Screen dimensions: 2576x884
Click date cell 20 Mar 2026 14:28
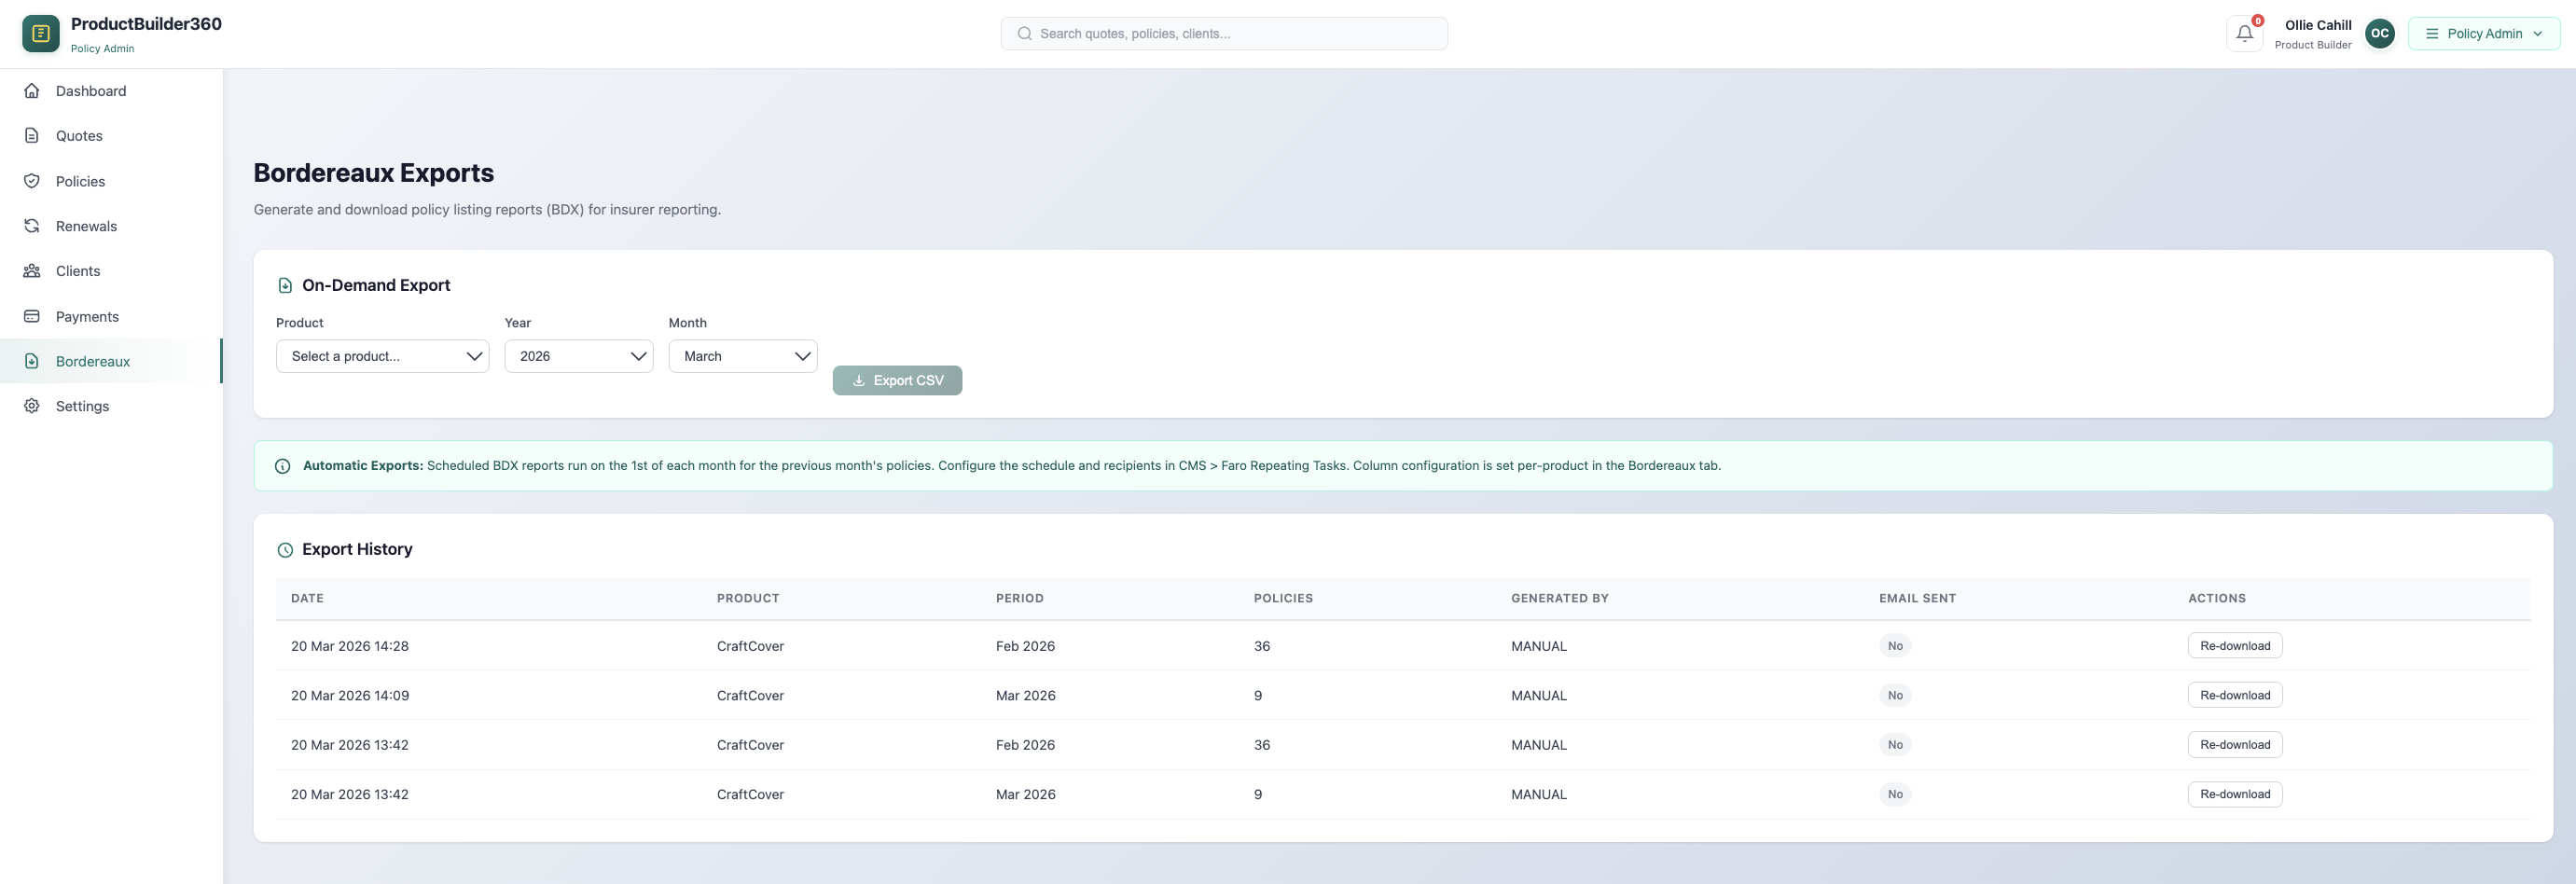349,646
